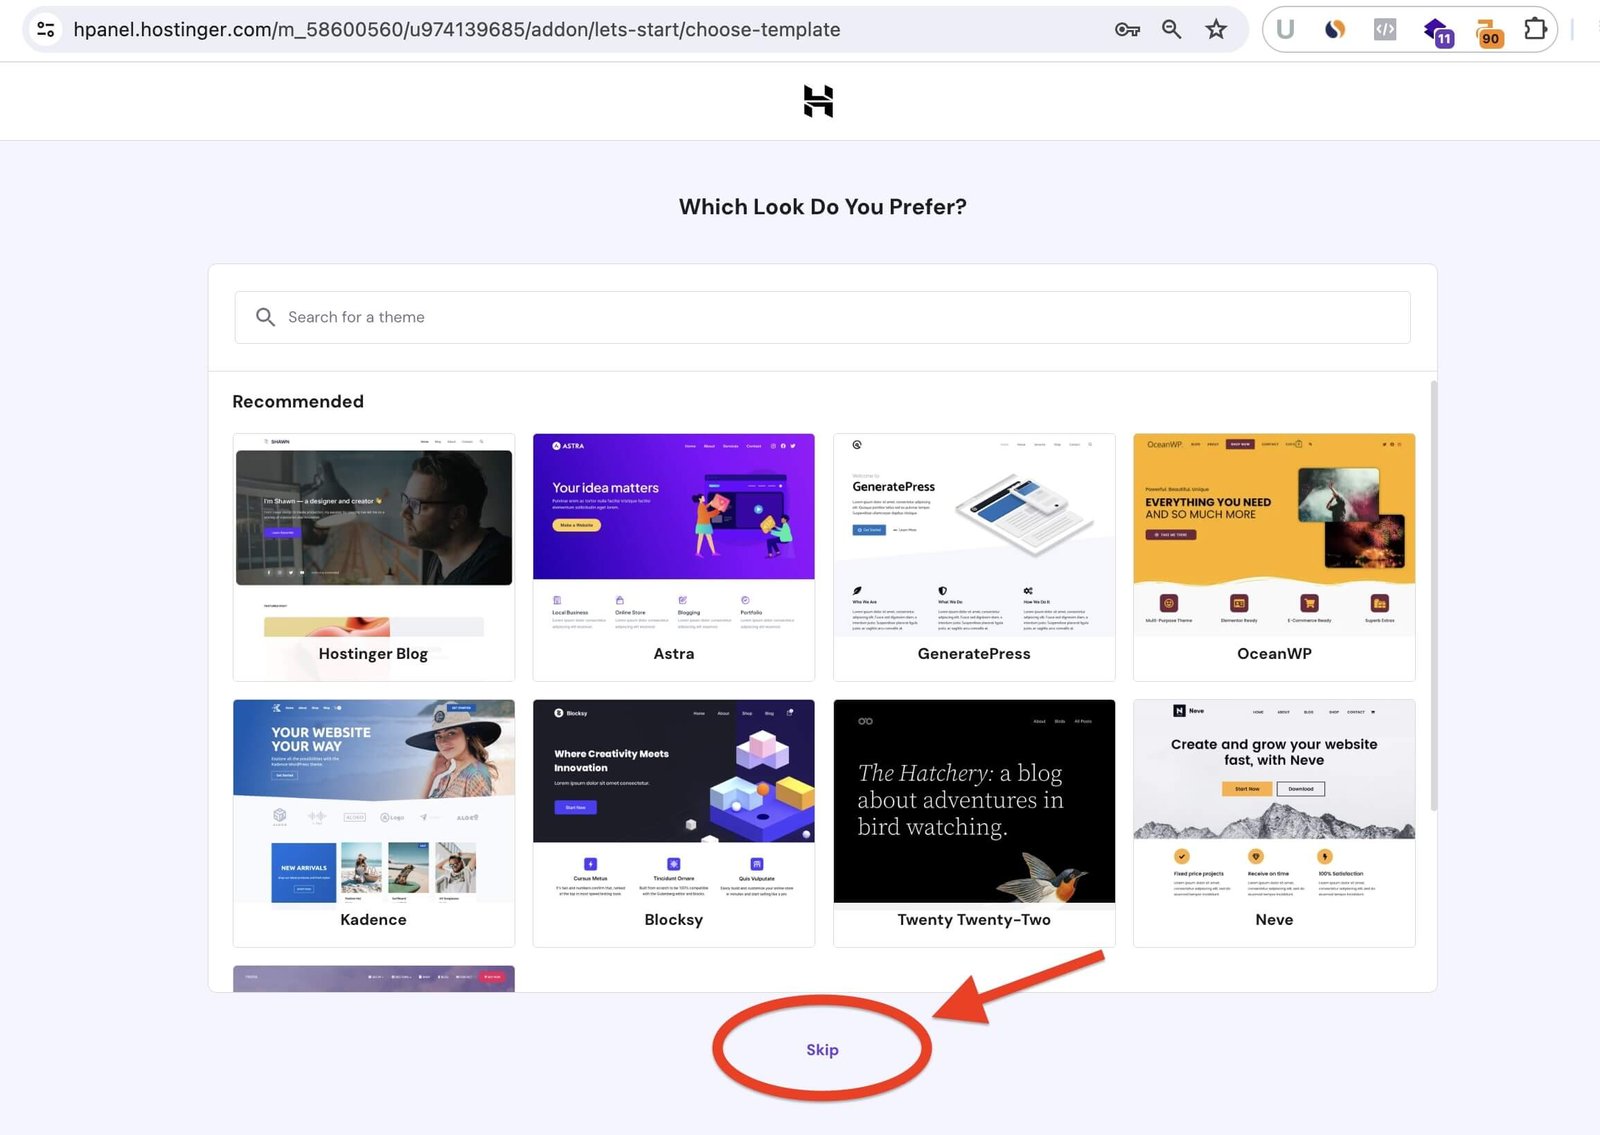Click the Kadence theme name label
1600x1135 pixels.
[x=373, y=920]
